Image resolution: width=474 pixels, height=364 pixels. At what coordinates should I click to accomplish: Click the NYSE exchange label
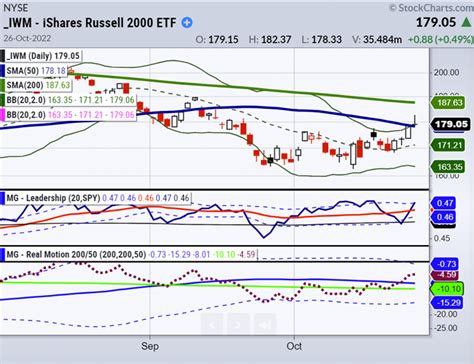[x=16, y=7]
